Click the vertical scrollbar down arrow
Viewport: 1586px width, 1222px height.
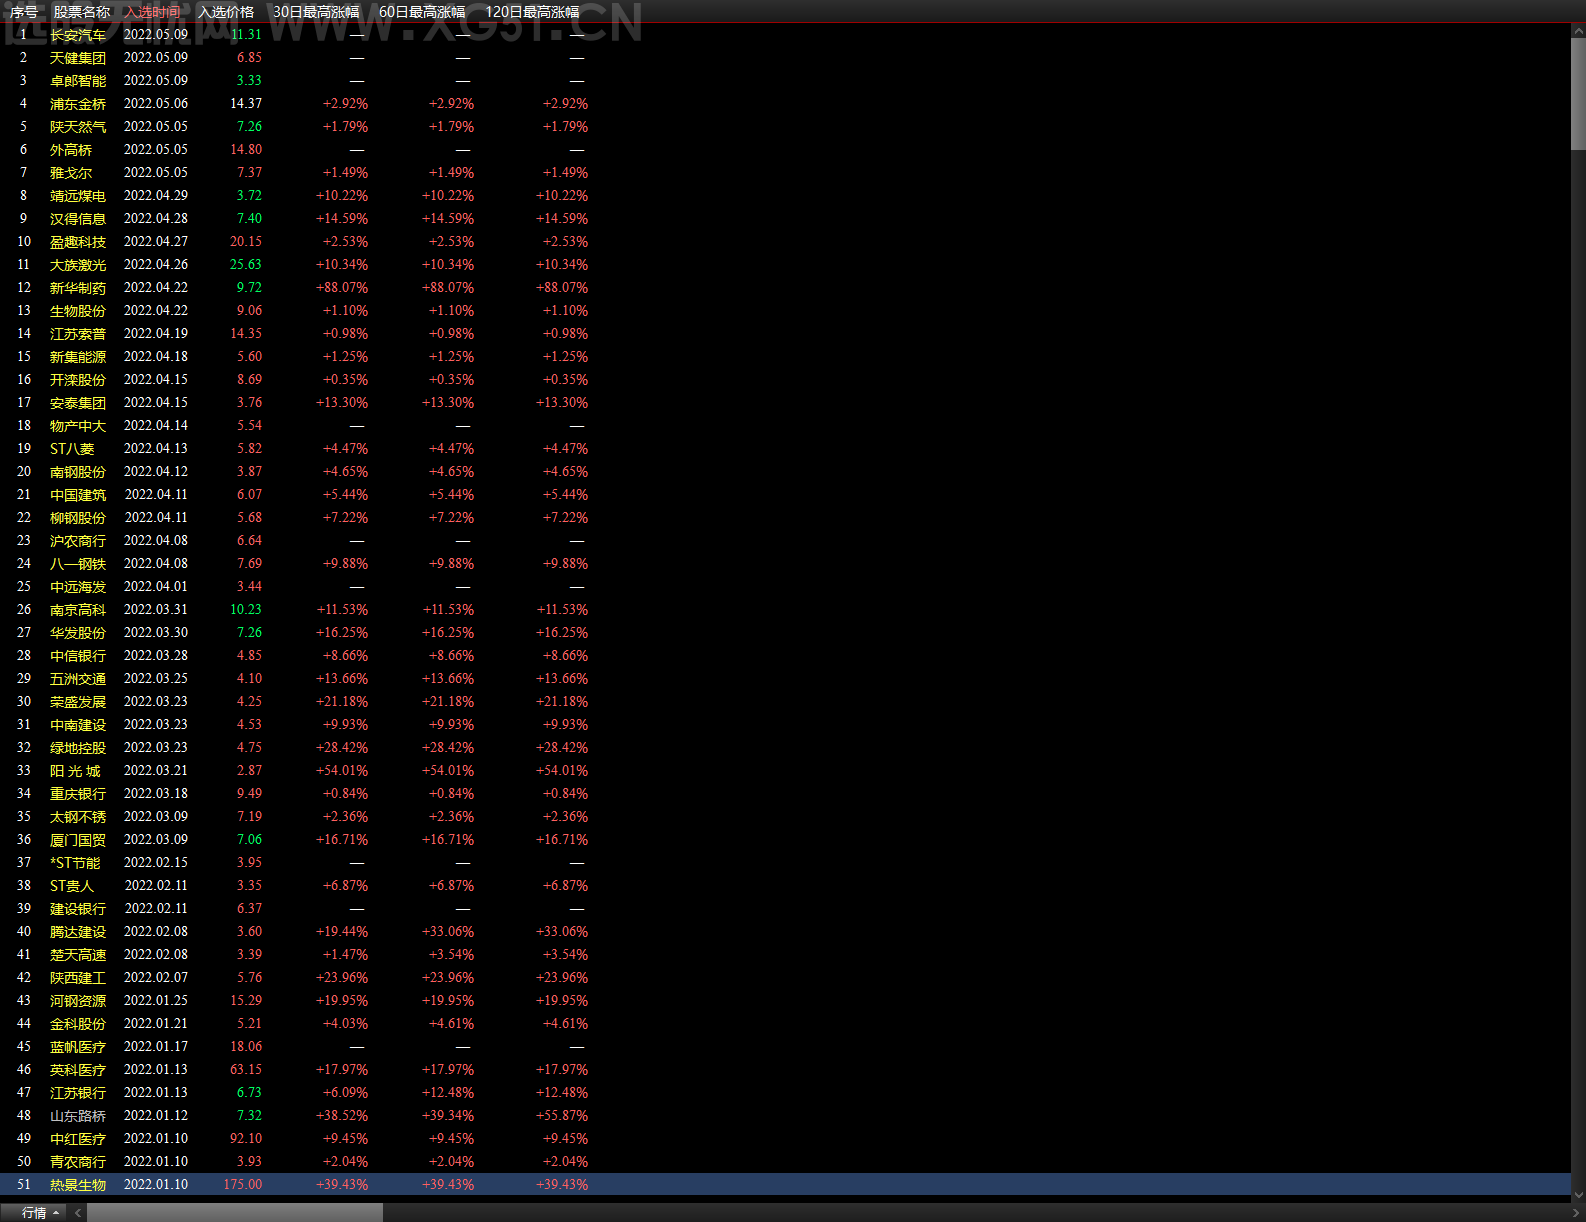1578,1194
